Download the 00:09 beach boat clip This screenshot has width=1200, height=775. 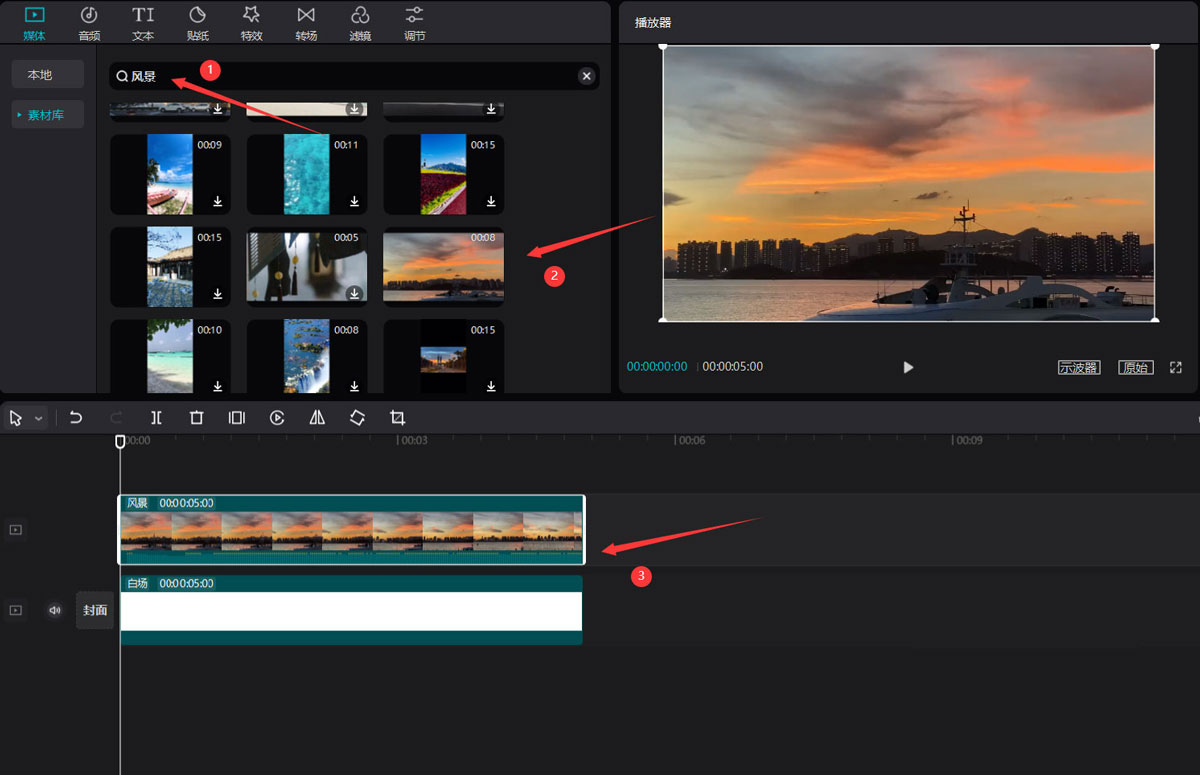(x=217, y=202)
